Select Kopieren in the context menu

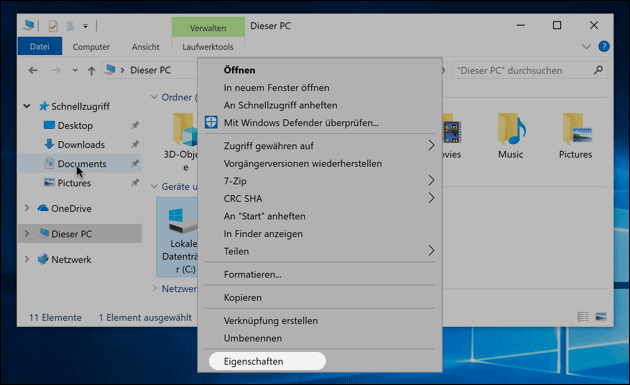(243, 298)
